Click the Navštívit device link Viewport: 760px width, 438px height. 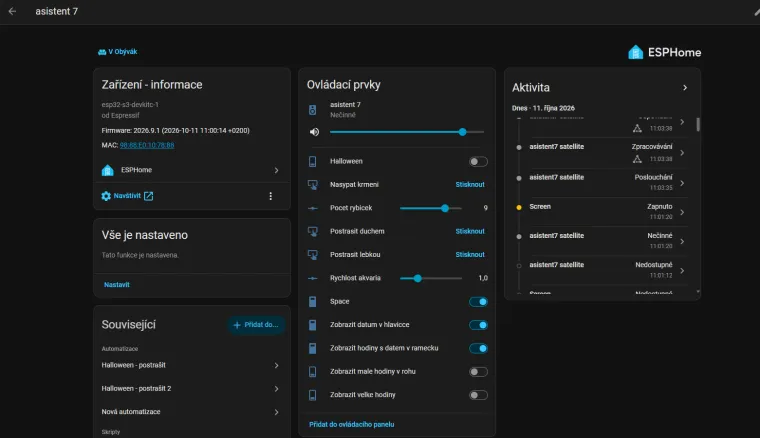[x=127, y=196]
